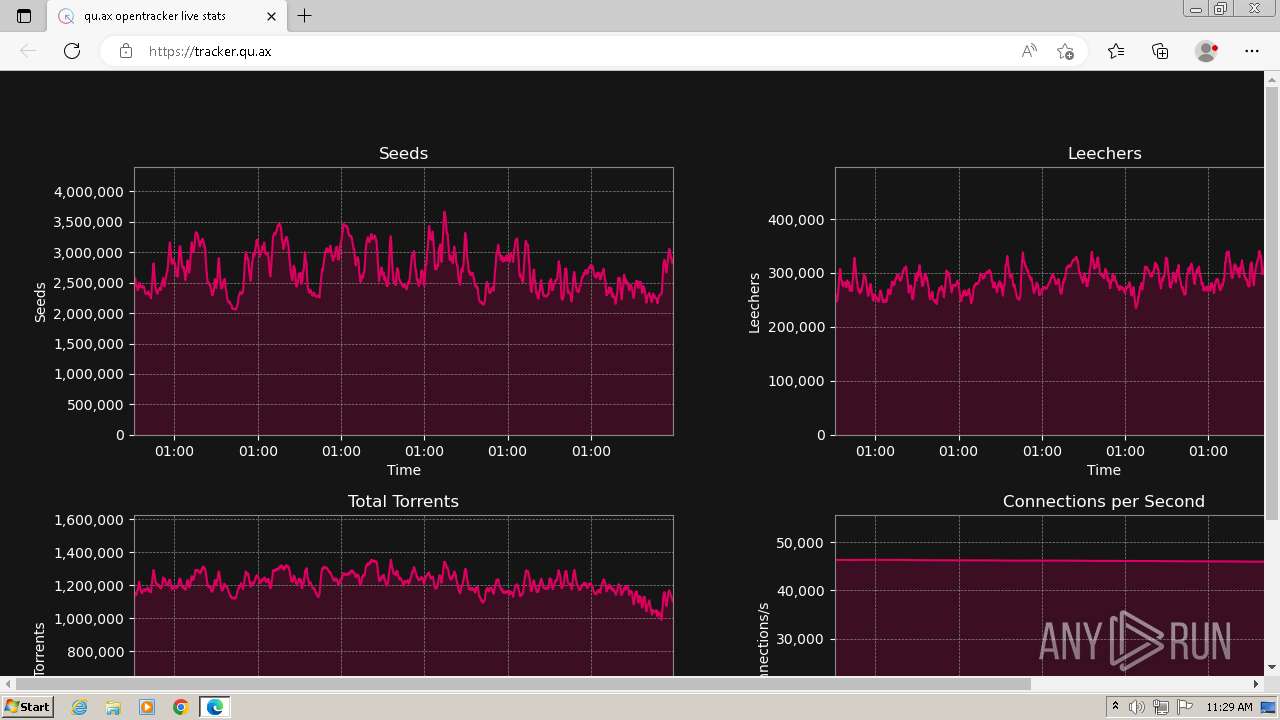Open Edge Settings and more menu
Screen dimensions: 1280x720
[x=1252, y=51]
